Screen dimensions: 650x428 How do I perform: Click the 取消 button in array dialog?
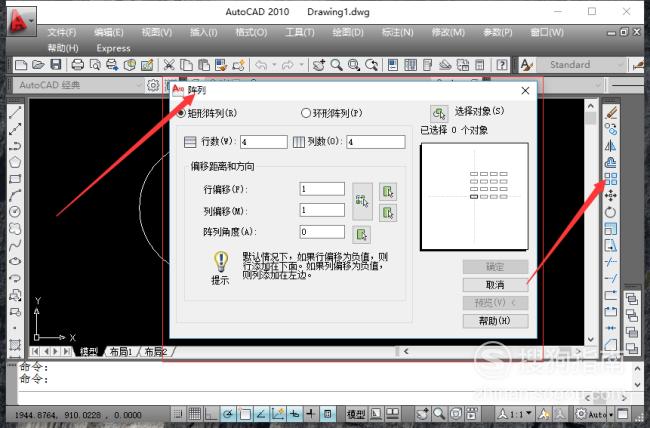point(495,285)
